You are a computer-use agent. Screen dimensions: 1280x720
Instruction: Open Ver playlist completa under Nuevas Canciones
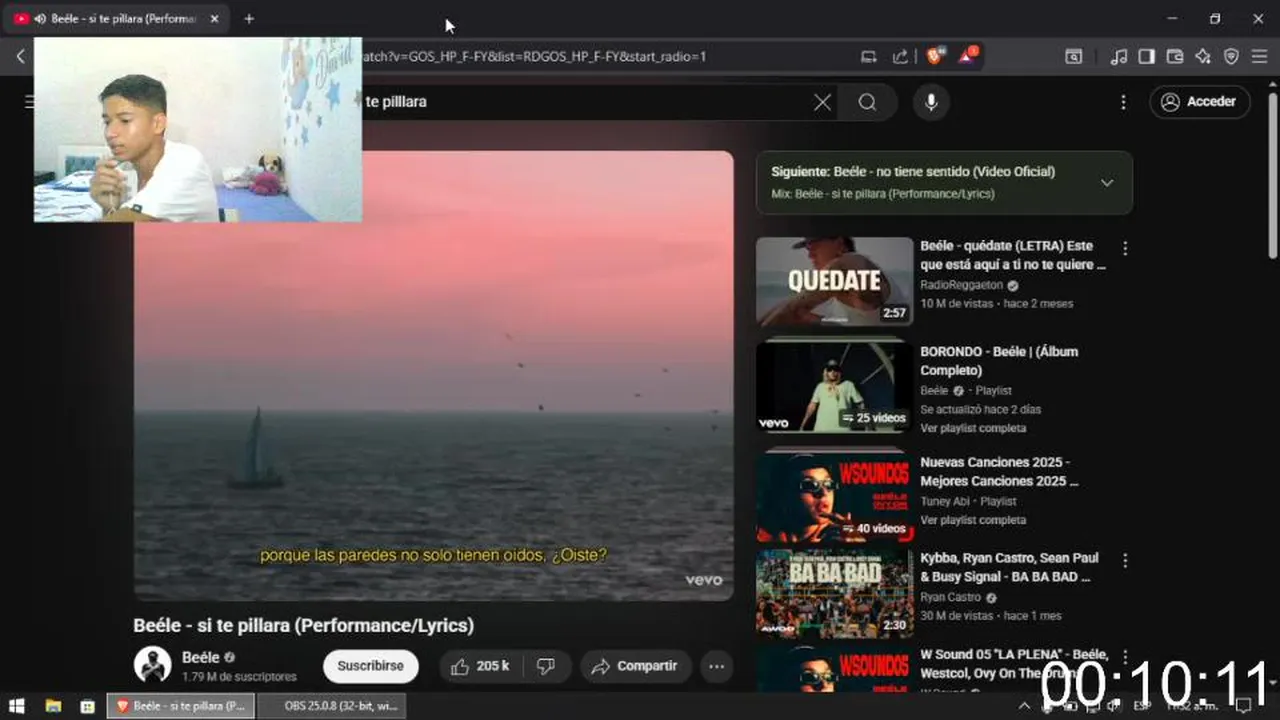973,520
